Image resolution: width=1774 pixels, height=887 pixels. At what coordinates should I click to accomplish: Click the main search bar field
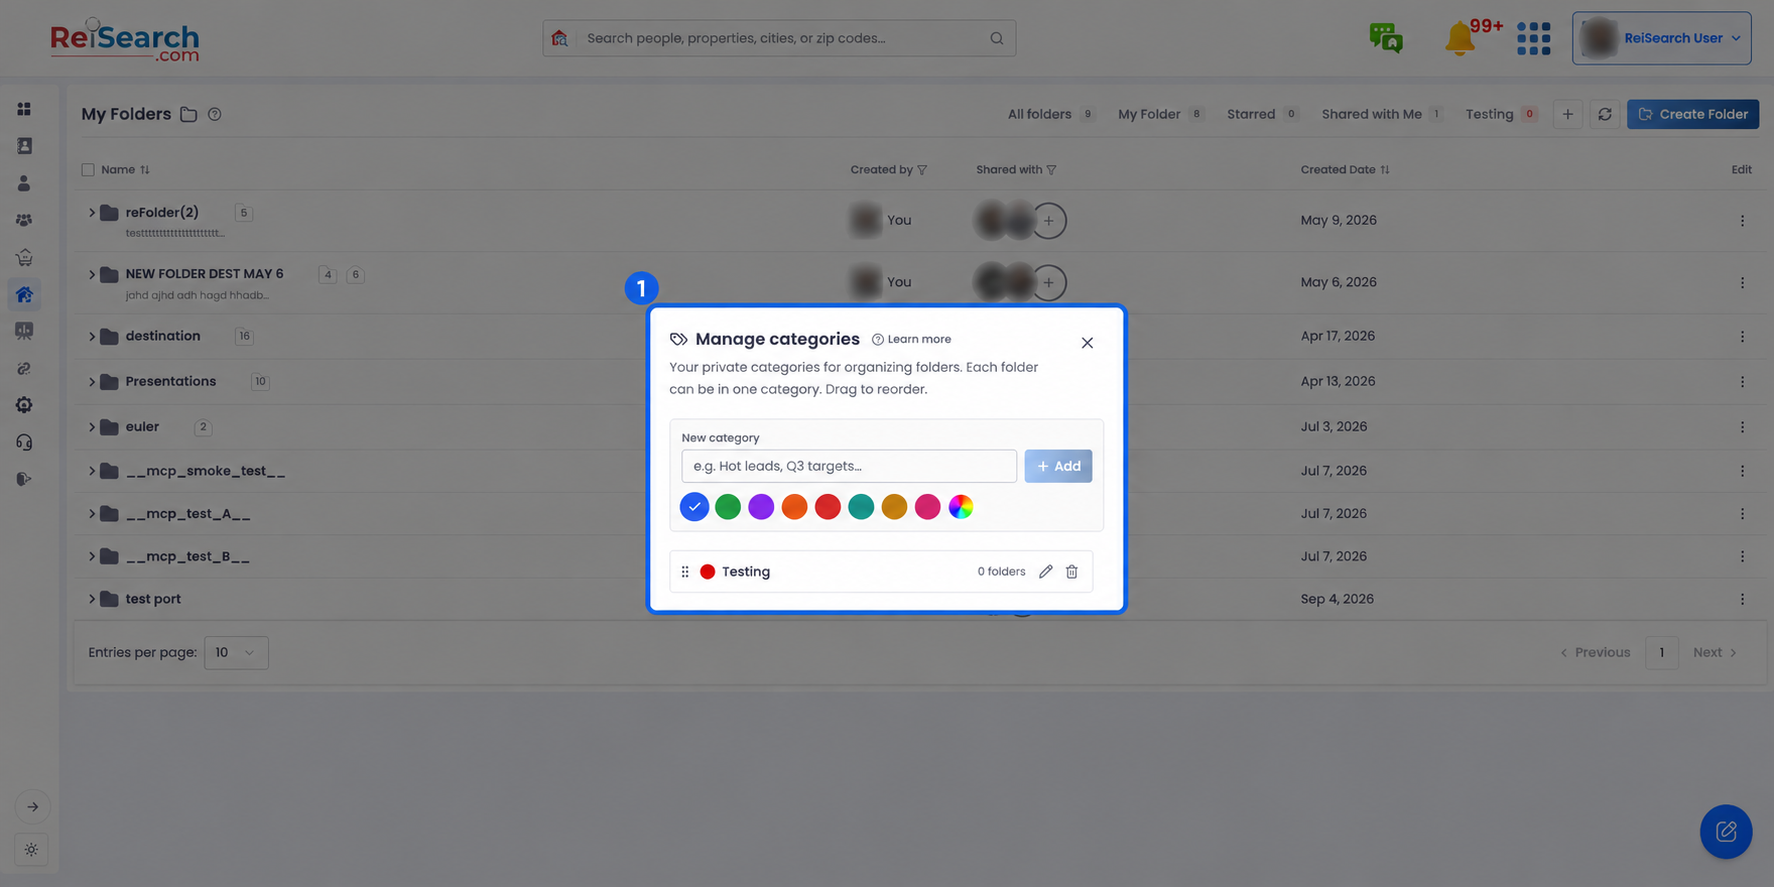[779, 38]
